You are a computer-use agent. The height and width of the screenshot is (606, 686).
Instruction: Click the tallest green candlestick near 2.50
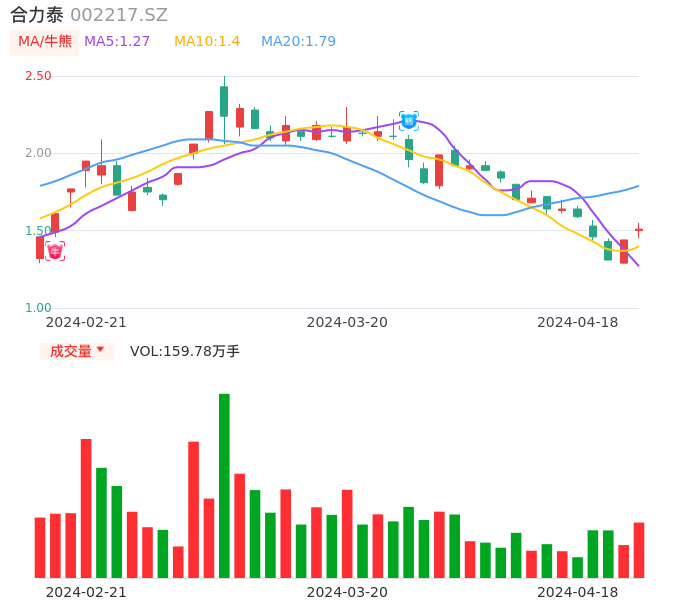224,101
